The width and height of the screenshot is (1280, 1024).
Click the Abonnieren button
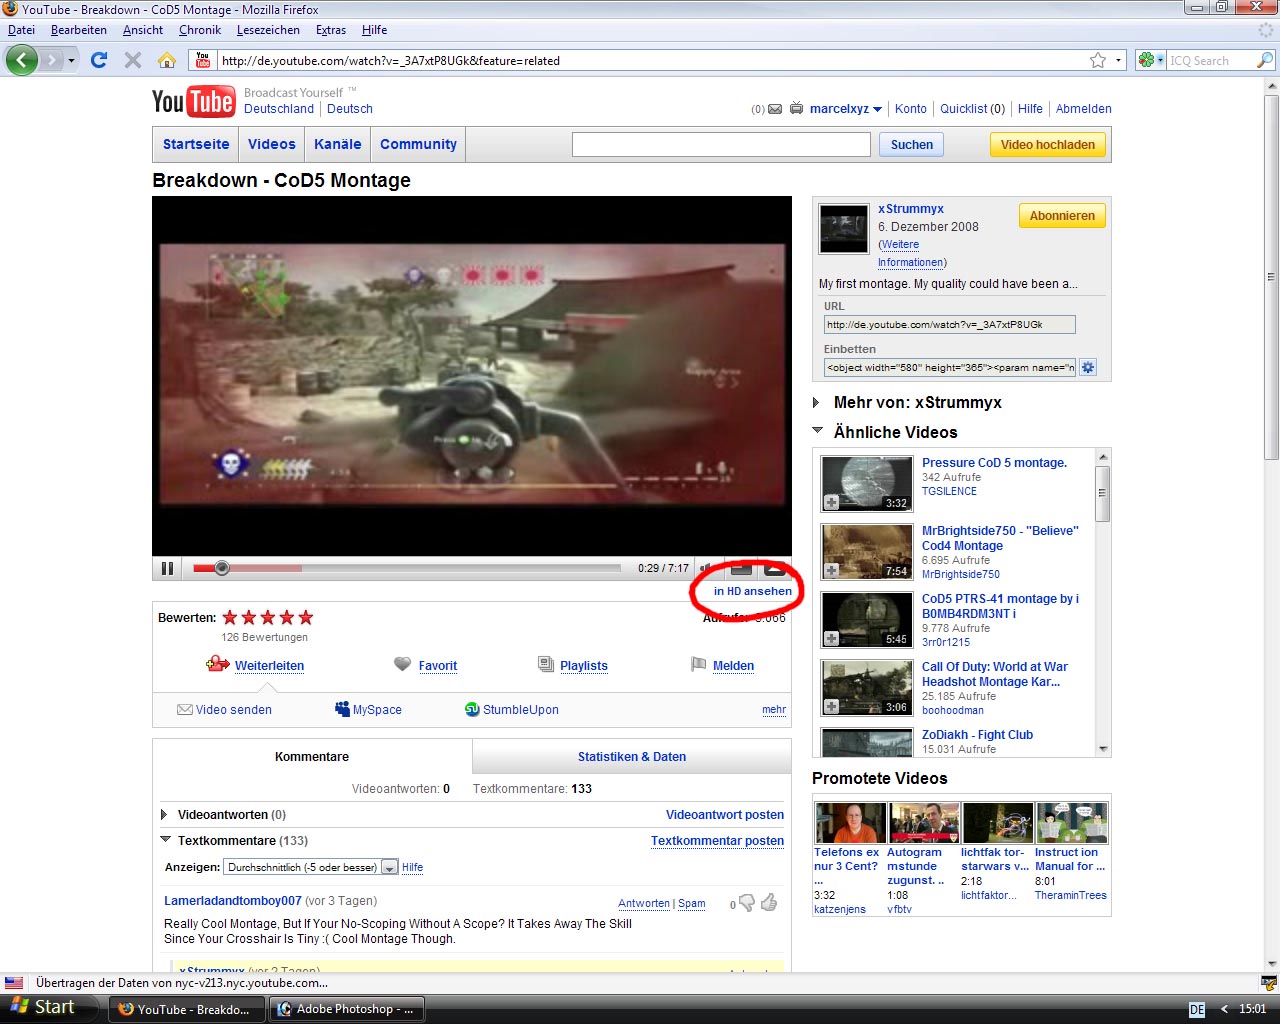click(1062, 216)
